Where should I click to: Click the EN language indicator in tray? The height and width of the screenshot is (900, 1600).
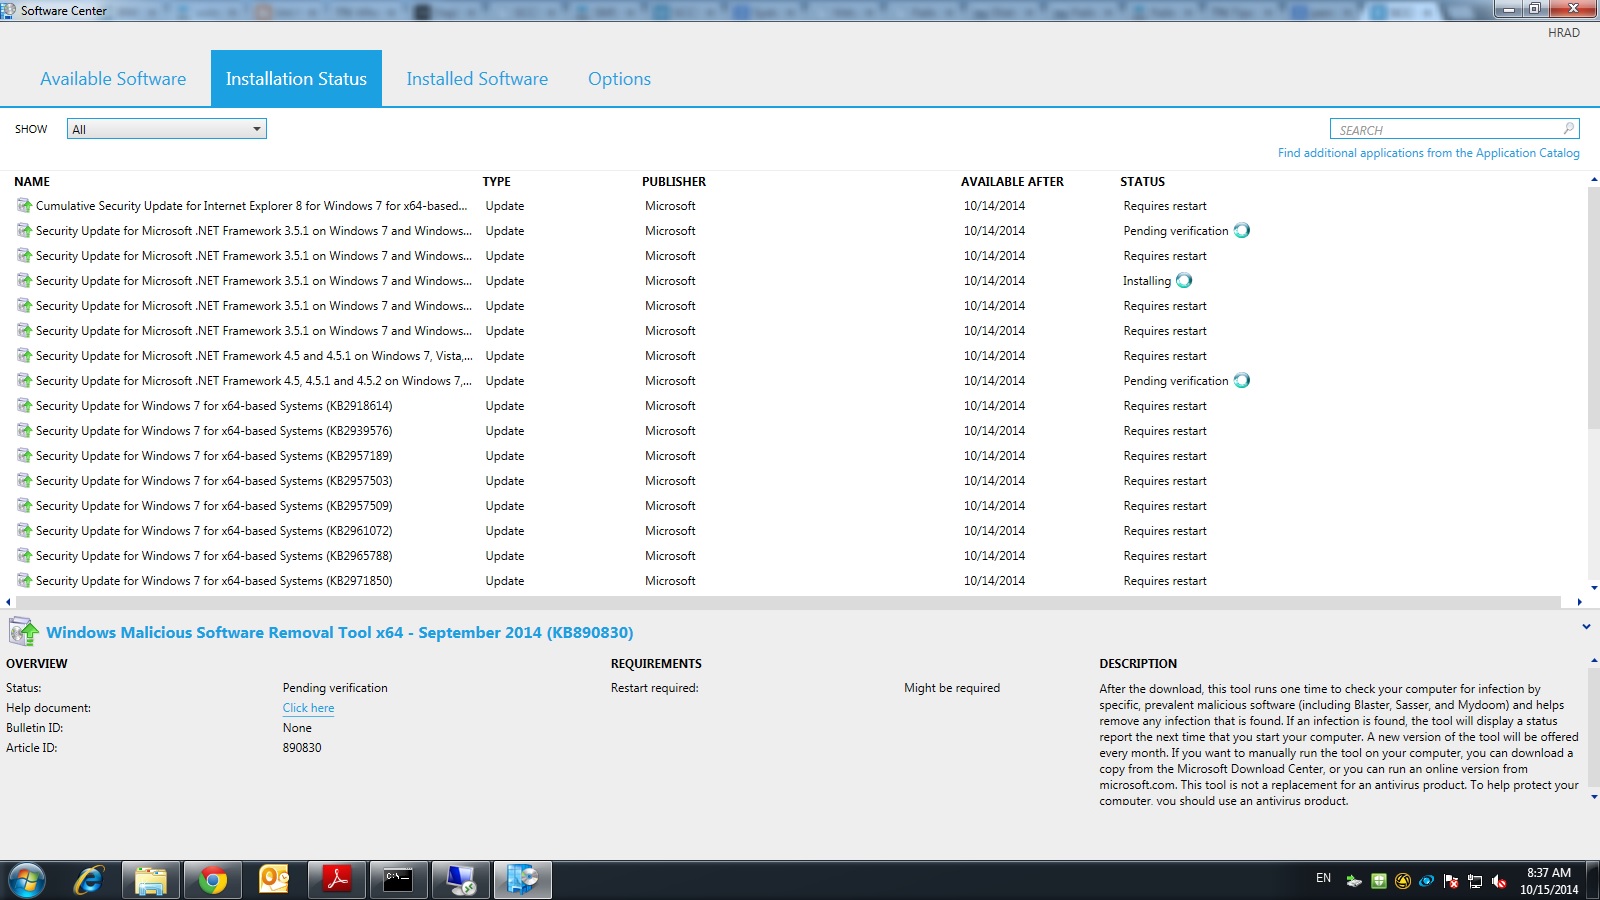tap(1323, 878)
